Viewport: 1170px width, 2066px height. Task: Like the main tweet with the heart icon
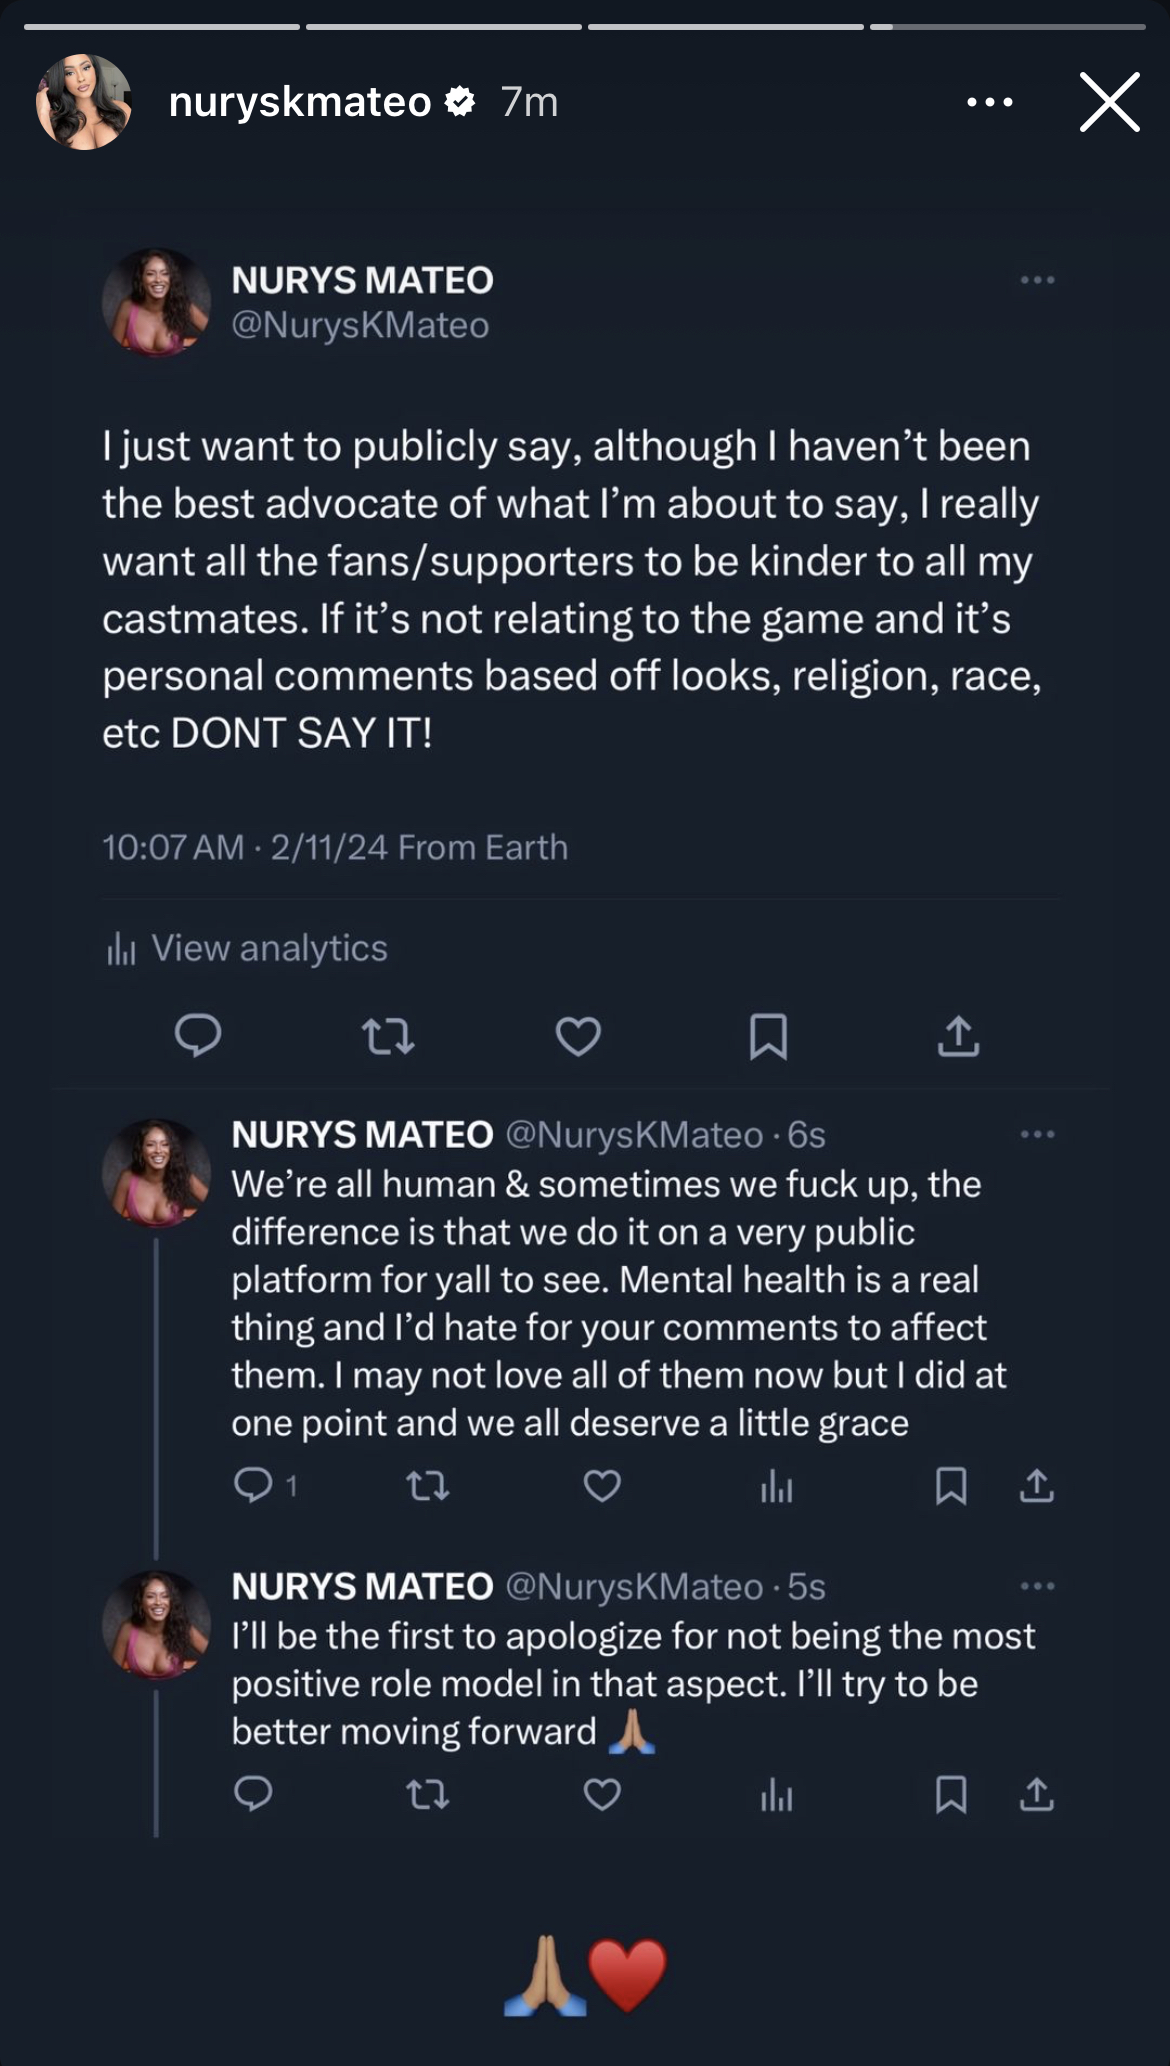[578, 1036]
